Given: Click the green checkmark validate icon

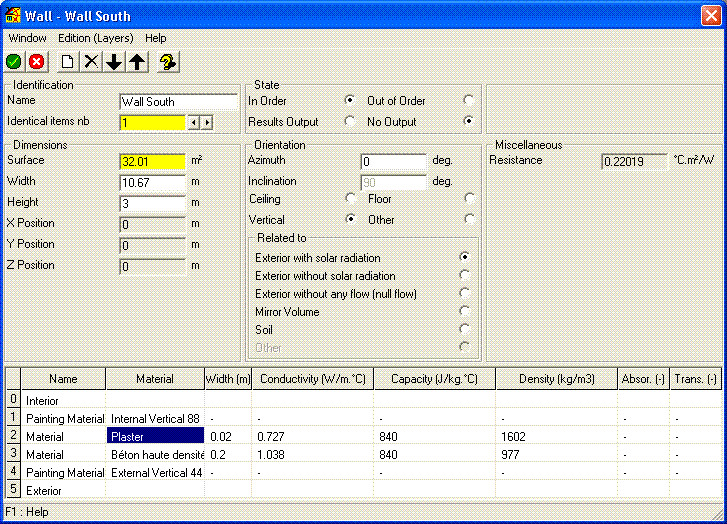Looking at the screenshot, I should coord(14,62).
